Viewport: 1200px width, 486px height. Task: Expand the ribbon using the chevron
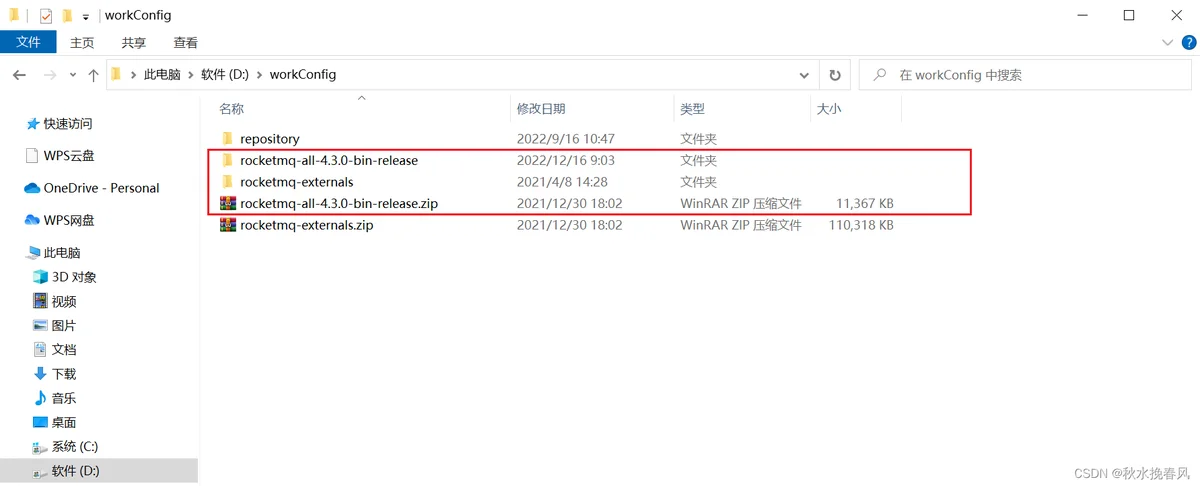[x=1167, y=43]
